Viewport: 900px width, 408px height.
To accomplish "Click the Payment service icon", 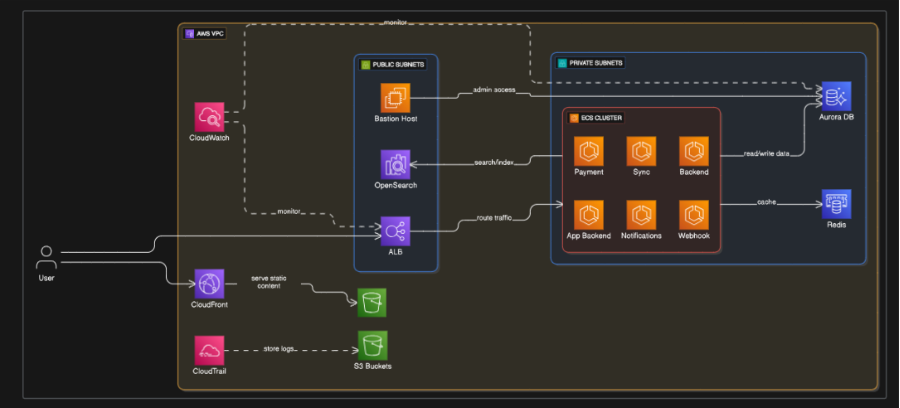I will pyautogui.click(x=589, y=151).
